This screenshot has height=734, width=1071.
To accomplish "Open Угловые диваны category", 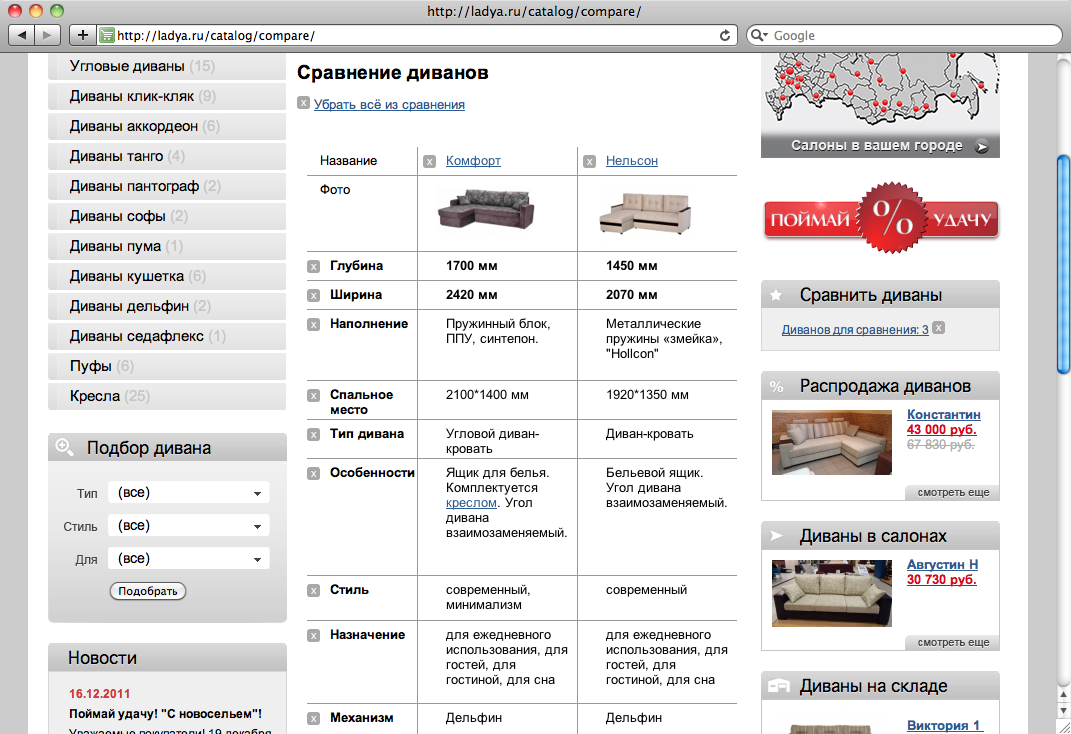I will pos(167,66).
